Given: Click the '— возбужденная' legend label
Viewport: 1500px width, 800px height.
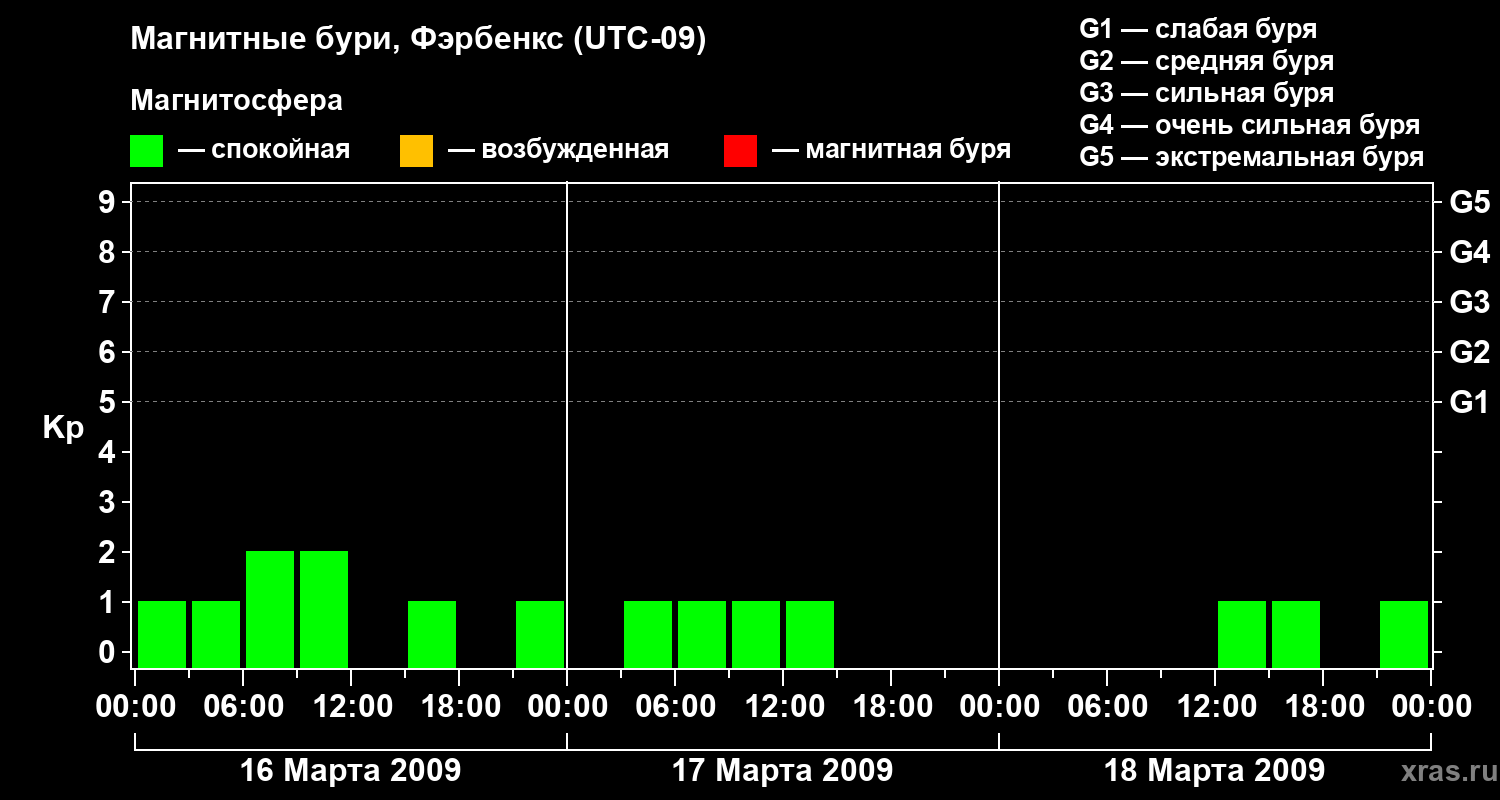Looking at the screenshot, I should (x=558, y=150).
